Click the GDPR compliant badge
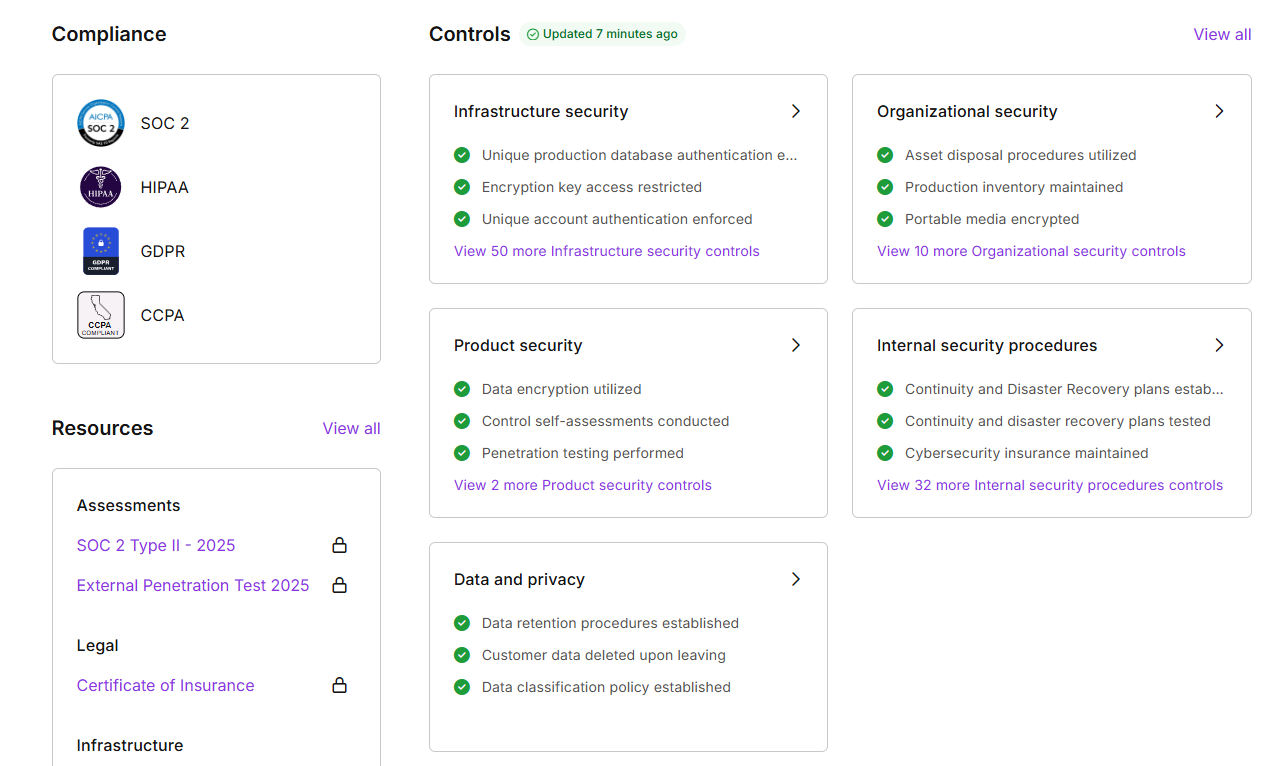 pyautogui.click(x=100, y=250)
